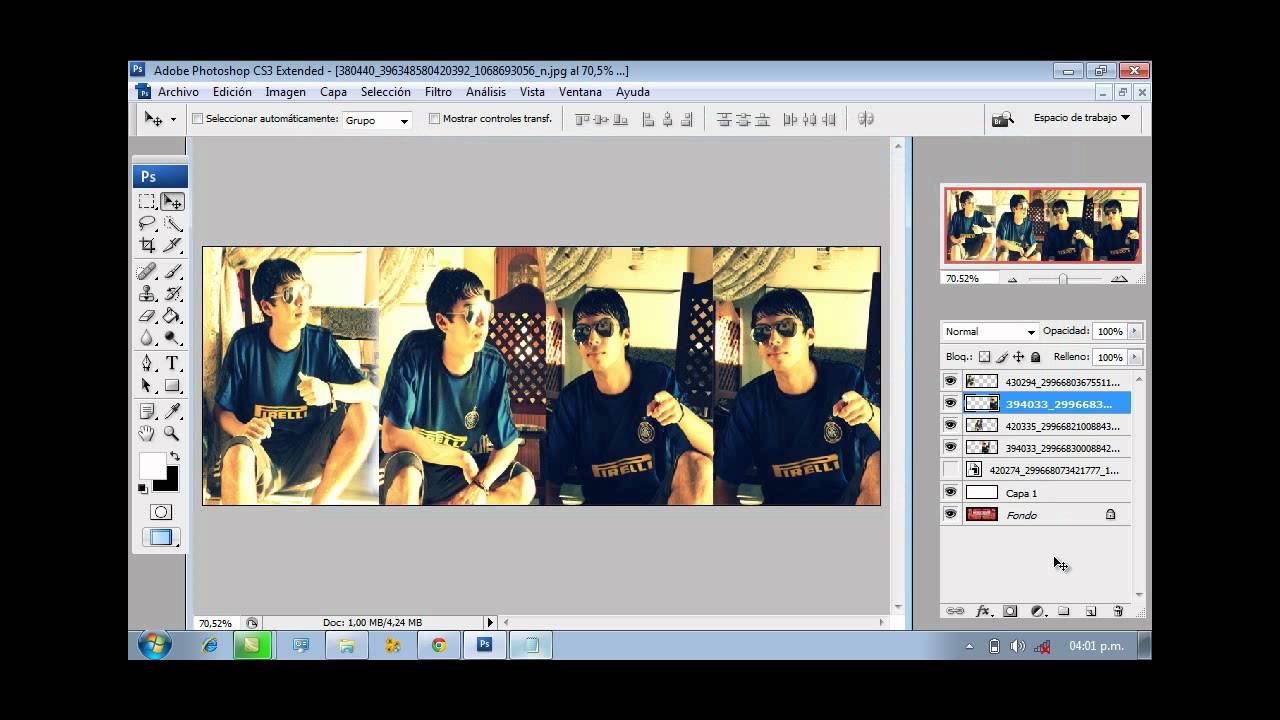Select the Move tool in toolbox
This screenshot has width=1280, height=720.
(x=172, y=202)
